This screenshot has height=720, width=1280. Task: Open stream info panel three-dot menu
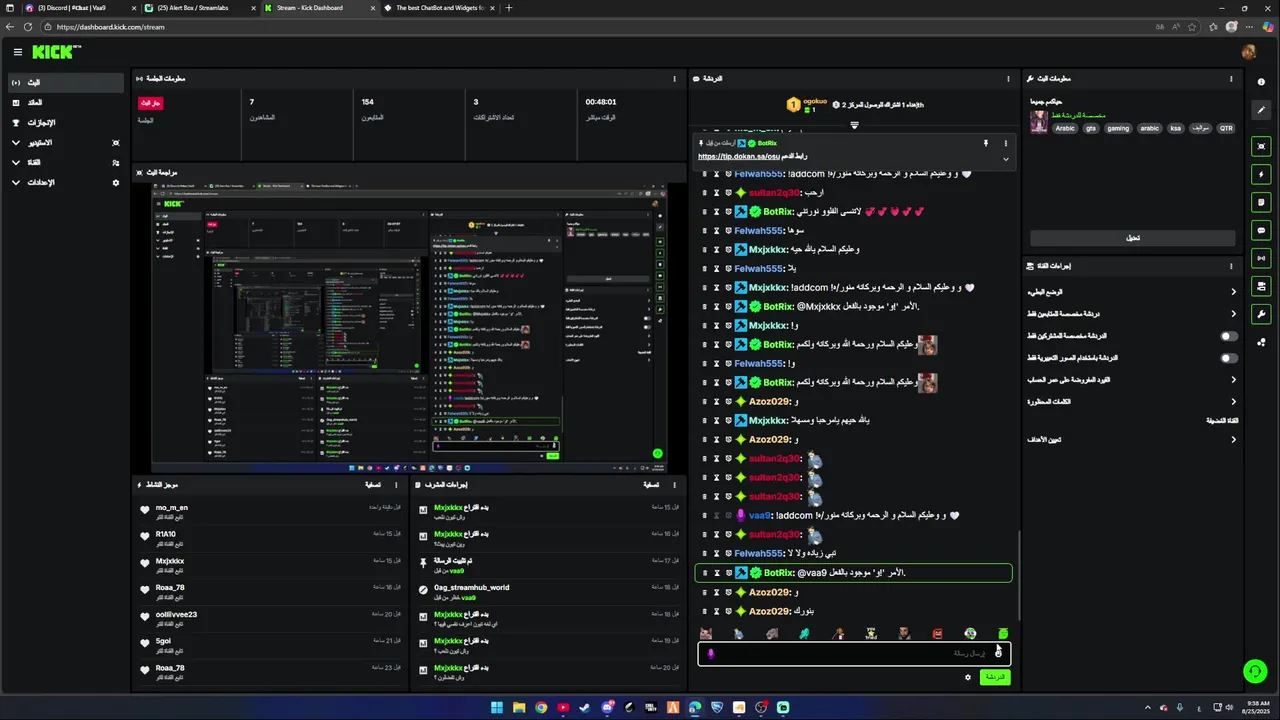[1231, 78]
